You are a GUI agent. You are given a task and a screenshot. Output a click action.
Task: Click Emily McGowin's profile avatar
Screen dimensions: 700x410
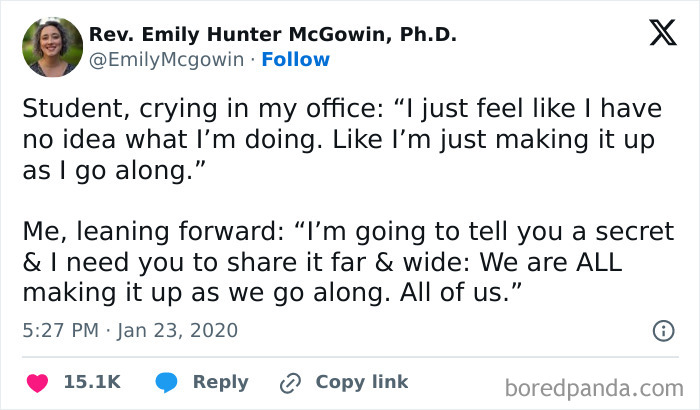pyautogui.click(x=52, y=47)
